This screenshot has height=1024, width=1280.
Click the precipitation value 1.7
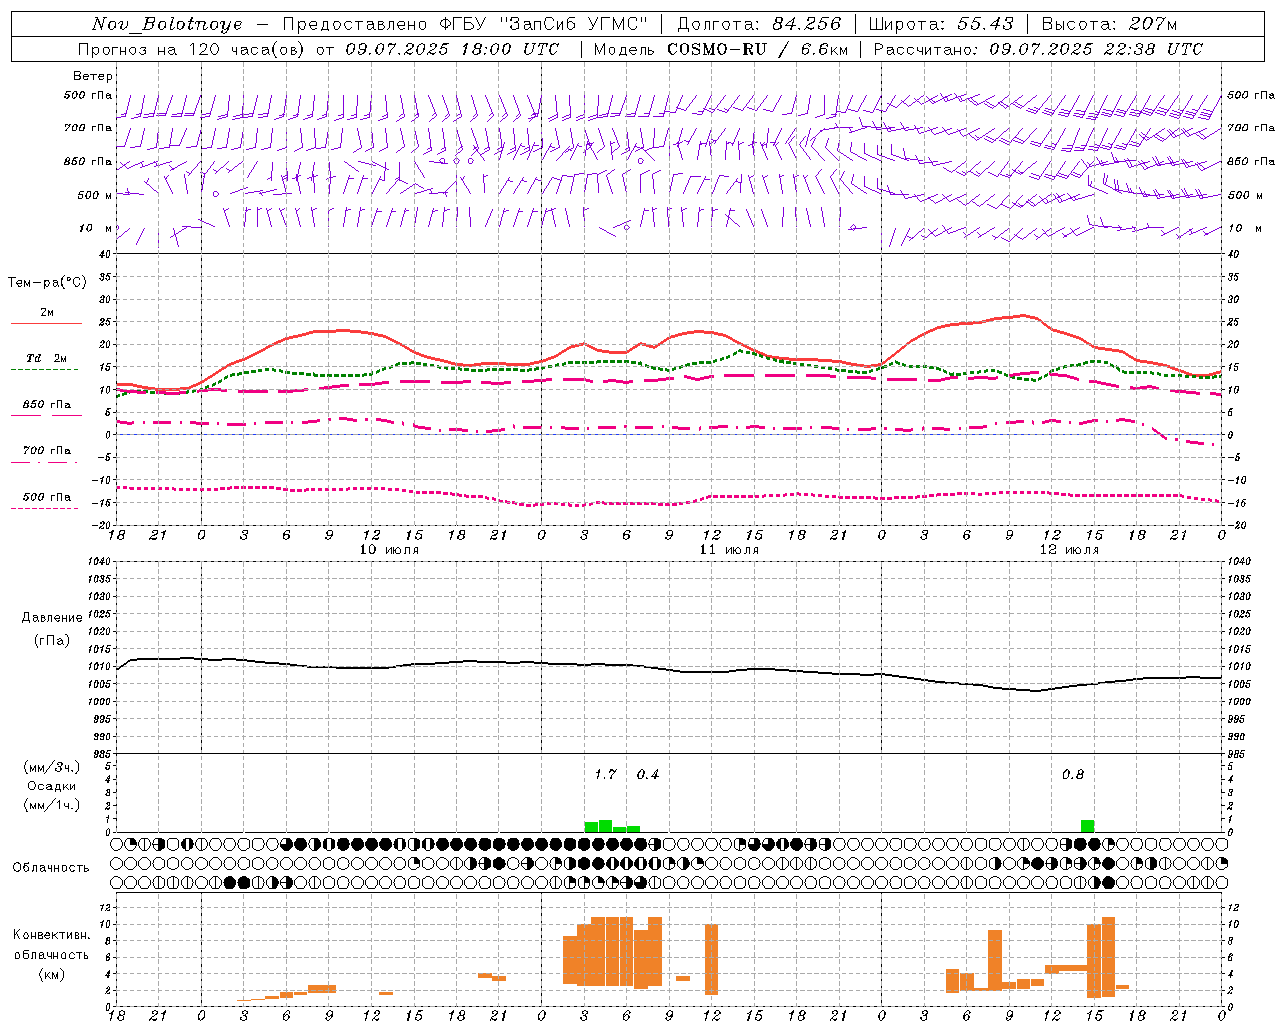[605, 775]
